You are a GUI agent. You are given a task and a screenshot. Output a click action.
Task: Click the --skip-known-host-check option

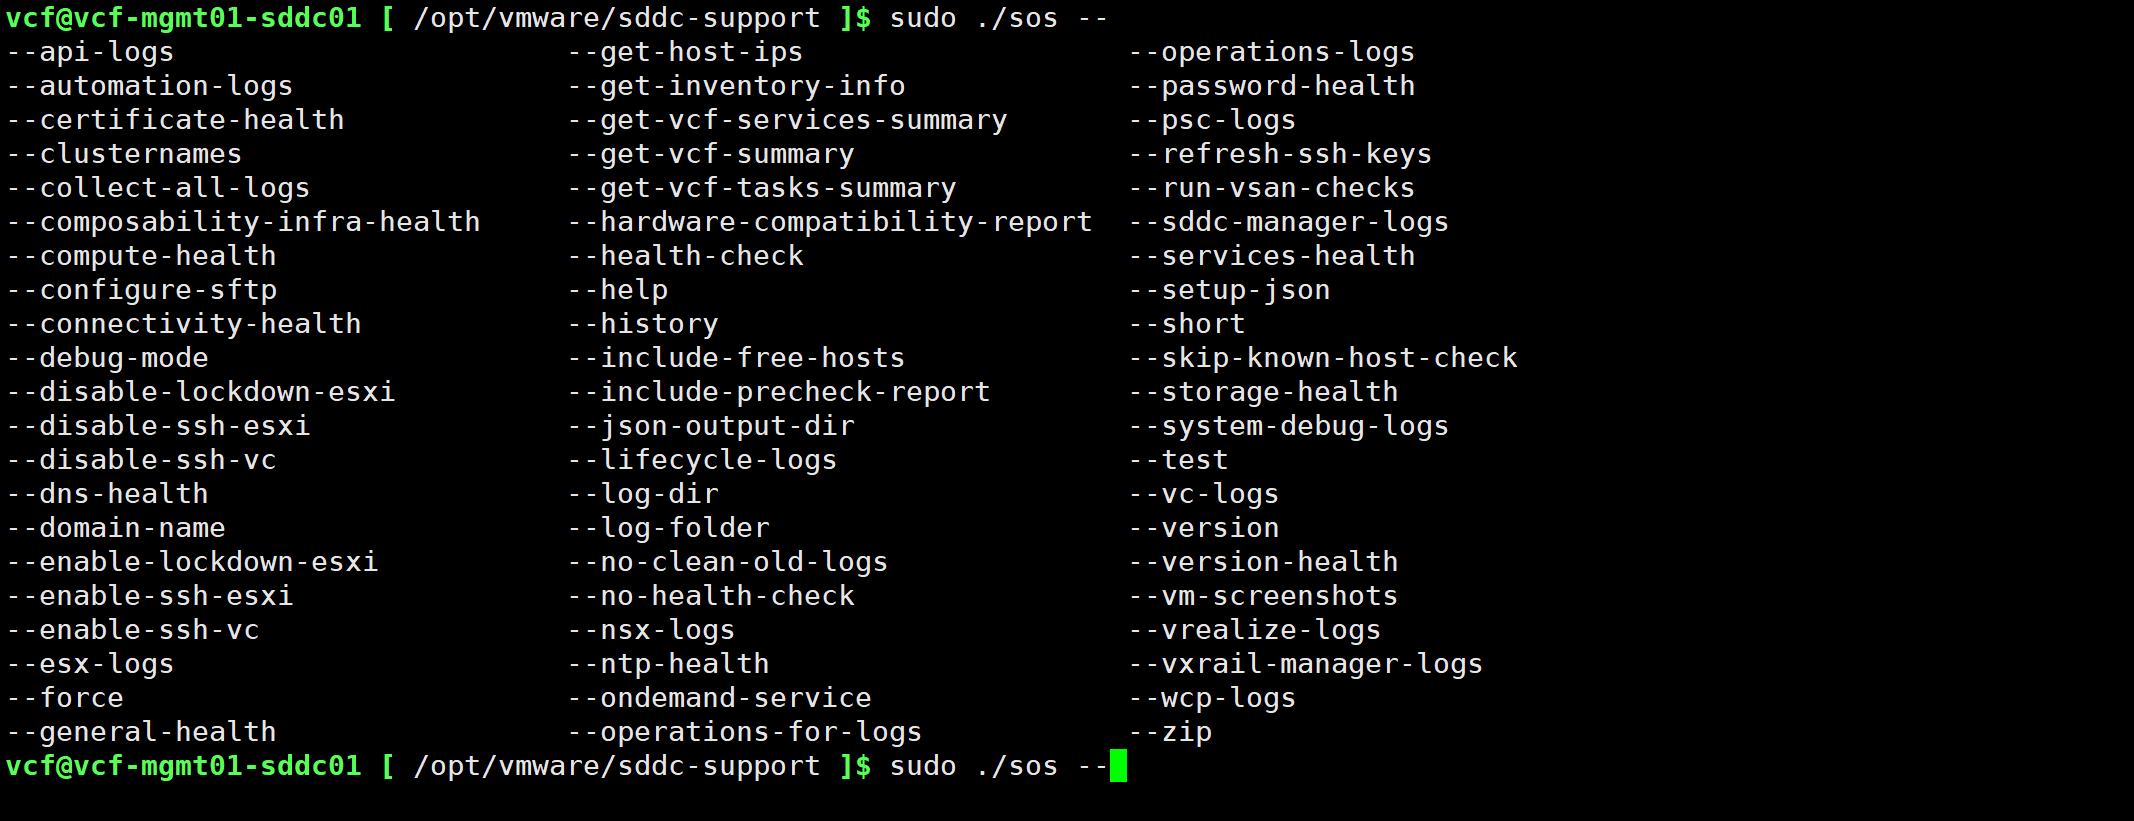1323,358
